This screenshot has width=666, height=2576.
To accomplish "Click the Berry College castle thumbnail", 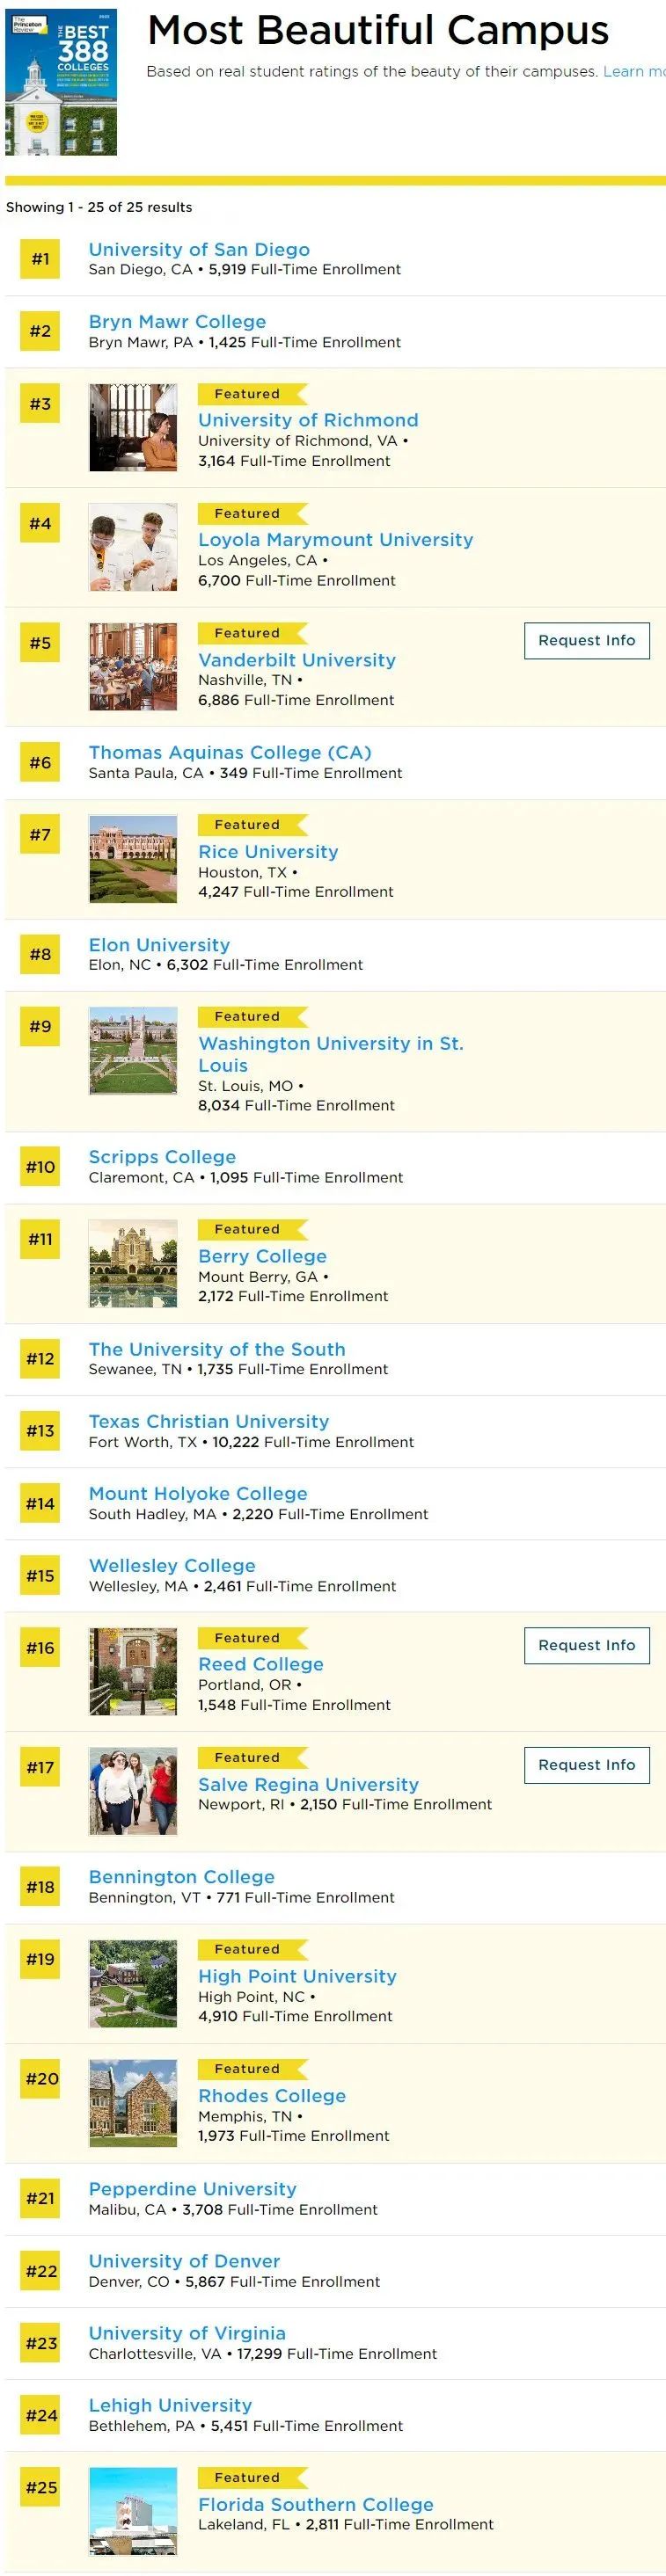I will coord(133,1262).
